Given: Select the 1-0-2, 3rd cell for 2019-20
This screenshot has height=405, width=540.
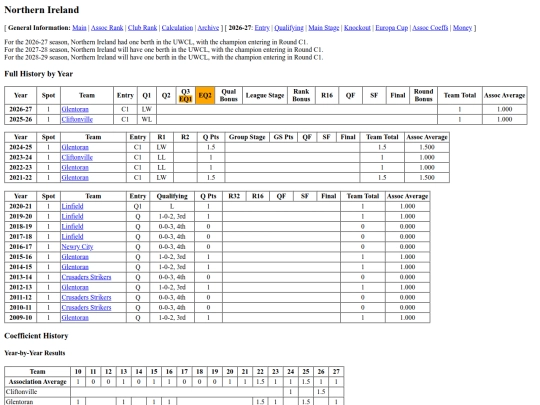Looking at the screenshot, I should pos(172,217).
